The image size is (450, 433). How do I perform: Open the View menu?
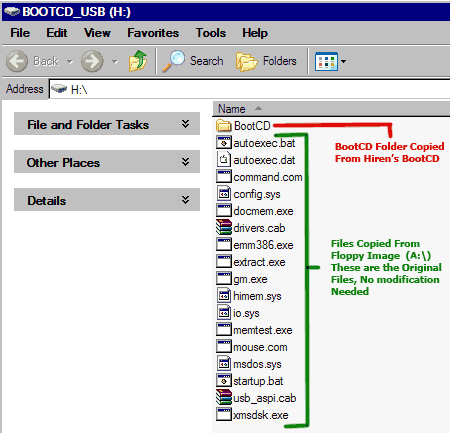tap(97, 33)
